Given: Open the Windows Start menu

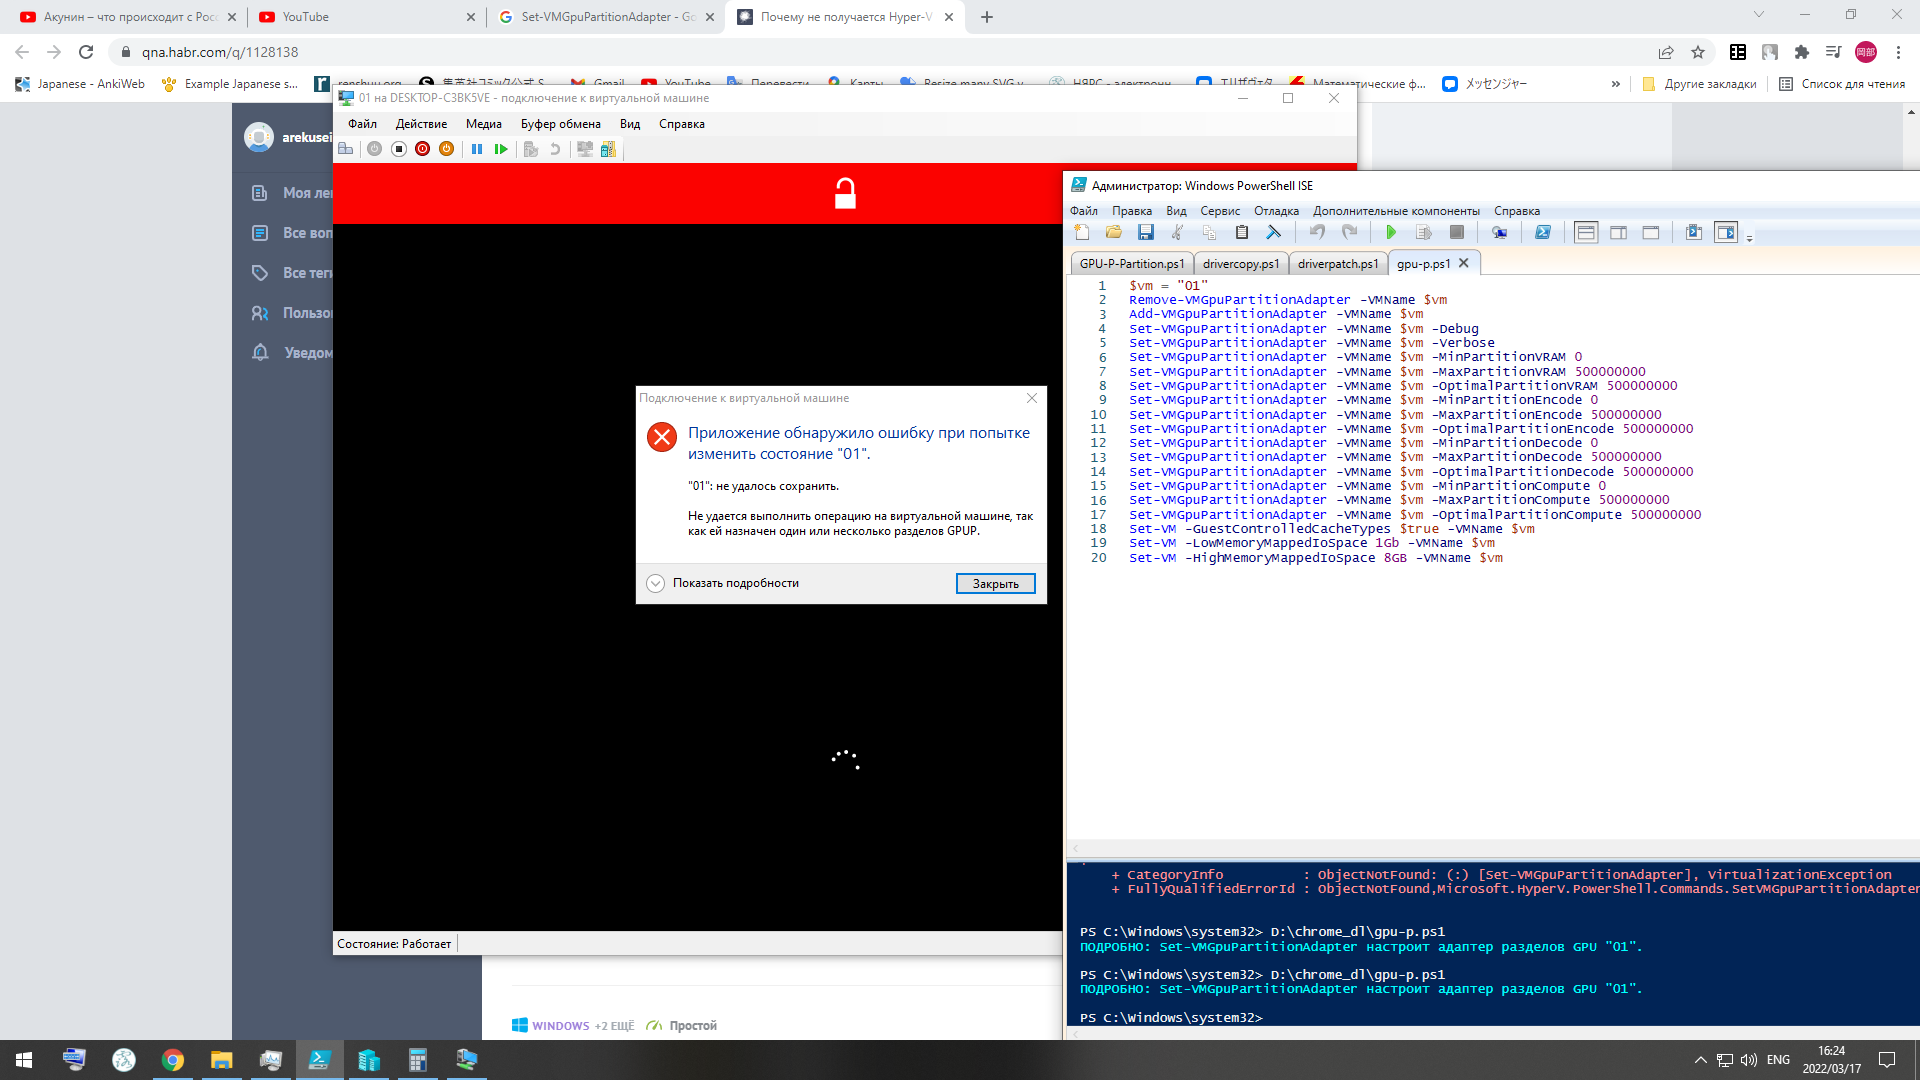Looking at the screenshot, I should [24, 1060].
